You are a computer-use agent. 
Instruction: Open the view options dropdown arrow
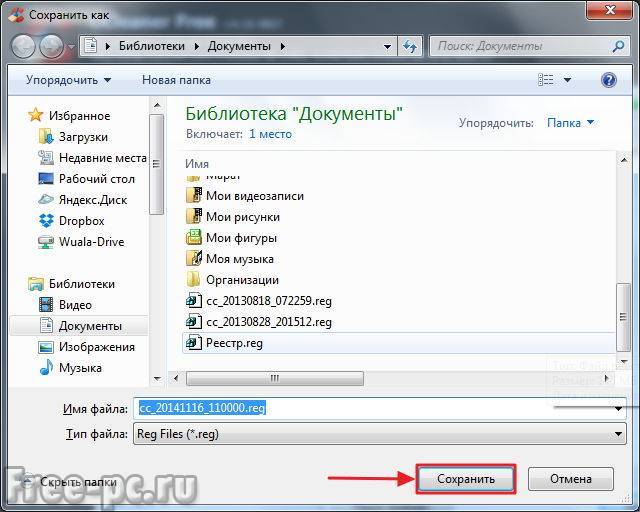(x=567, y=80)
